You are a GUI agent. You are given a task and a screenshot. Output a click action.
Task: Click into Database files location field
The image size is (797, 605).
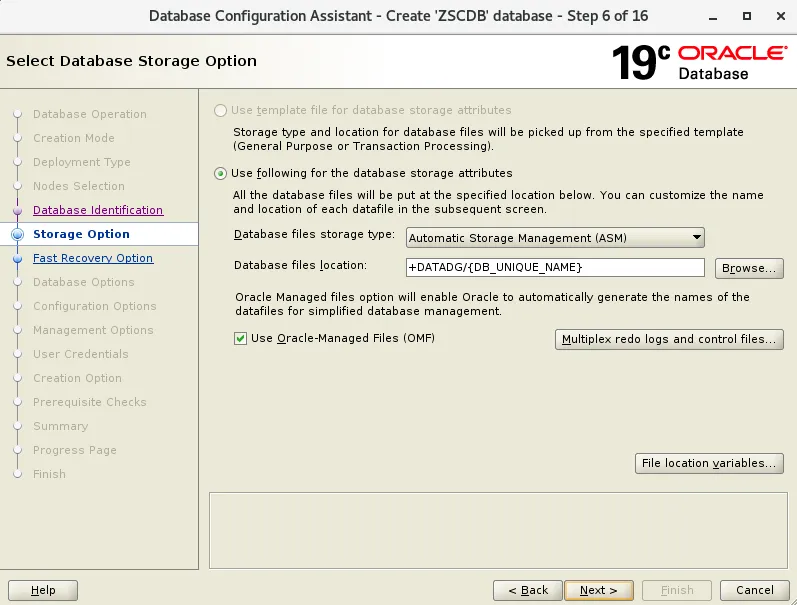(x=555, y=267)
